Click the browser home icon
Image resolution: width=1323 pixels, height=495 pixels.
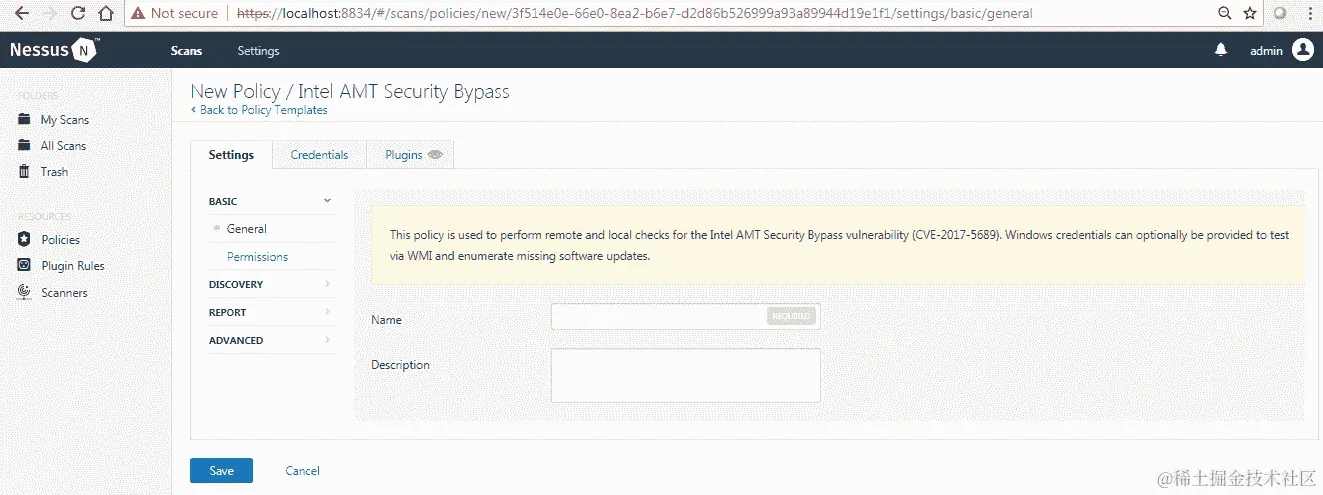click(107, 14)
